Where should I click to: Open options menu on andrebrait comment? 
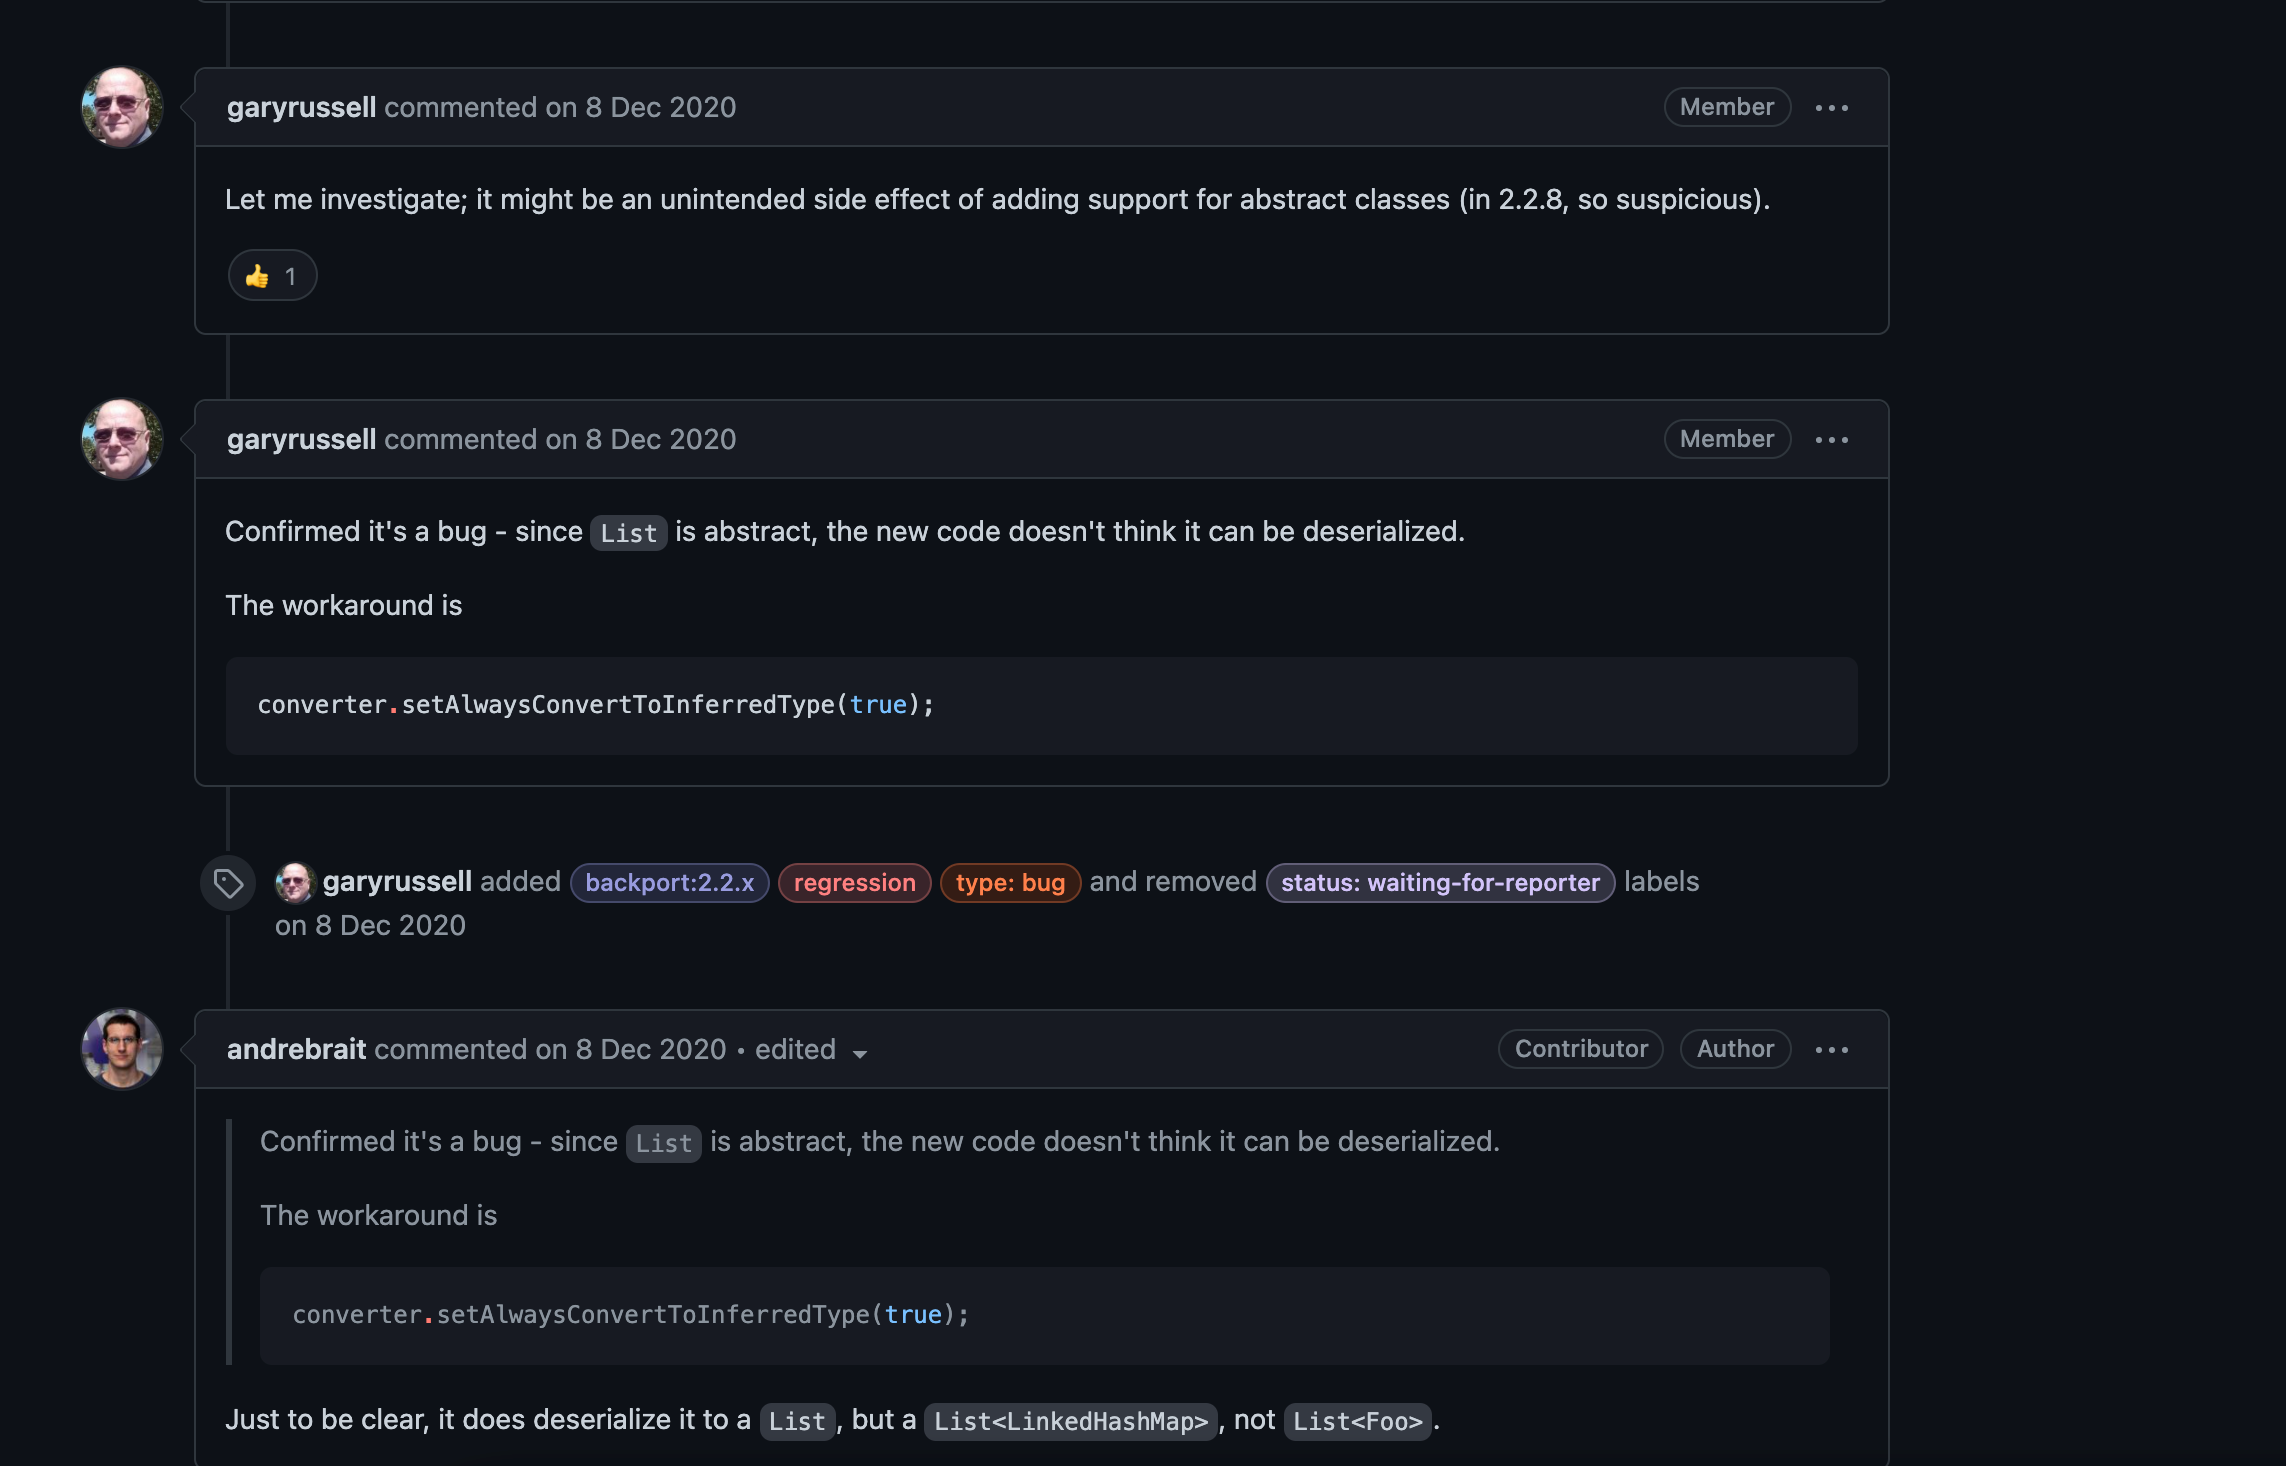1831,1050
